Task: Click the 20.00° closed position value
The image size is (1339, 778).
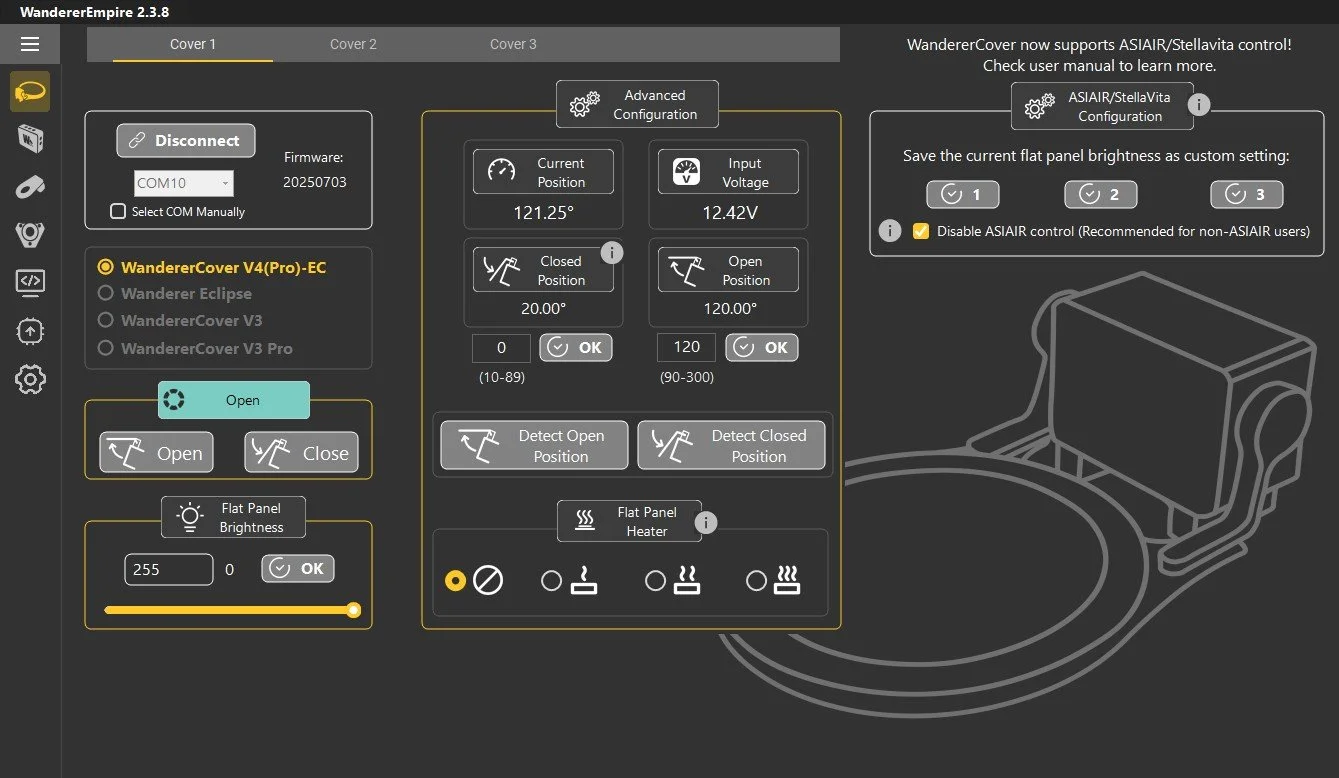Action: pyautogui.click(x=543, y=308)
